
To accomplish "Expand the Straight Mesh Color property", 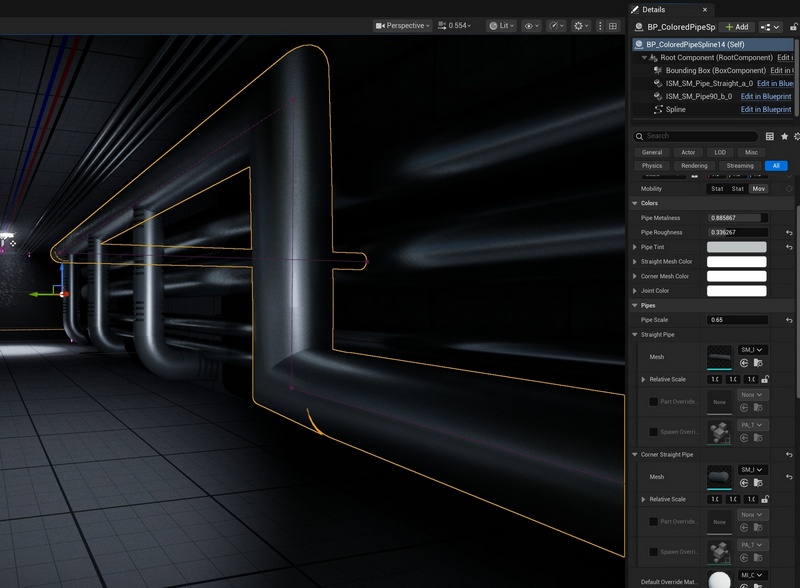I will pos(635,262).
